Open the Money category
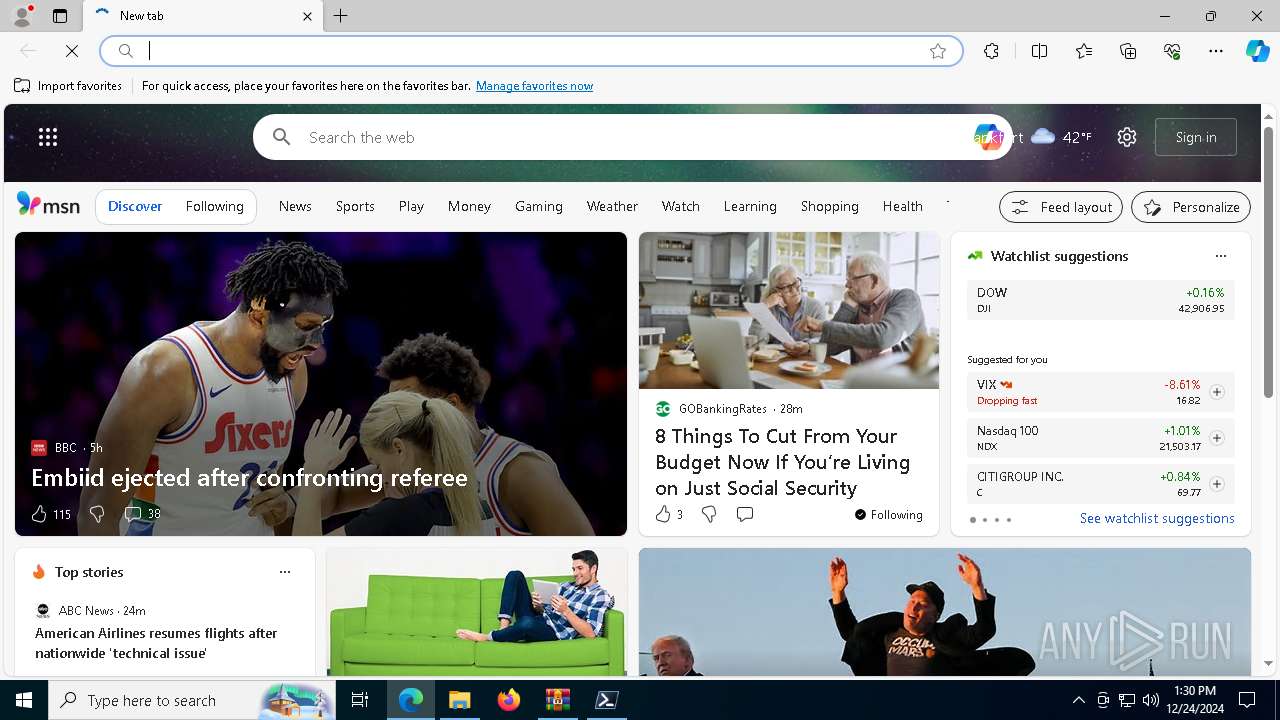 click(x=469, y=206)
